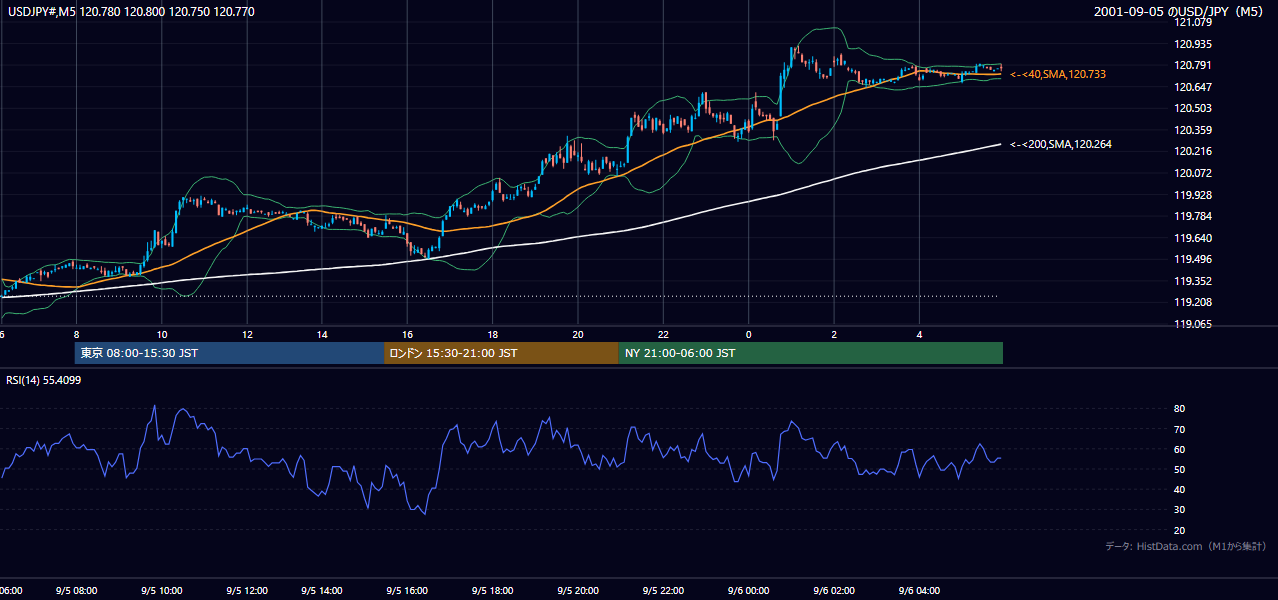Click the orange 40 SMA label 120.733

1058,74
